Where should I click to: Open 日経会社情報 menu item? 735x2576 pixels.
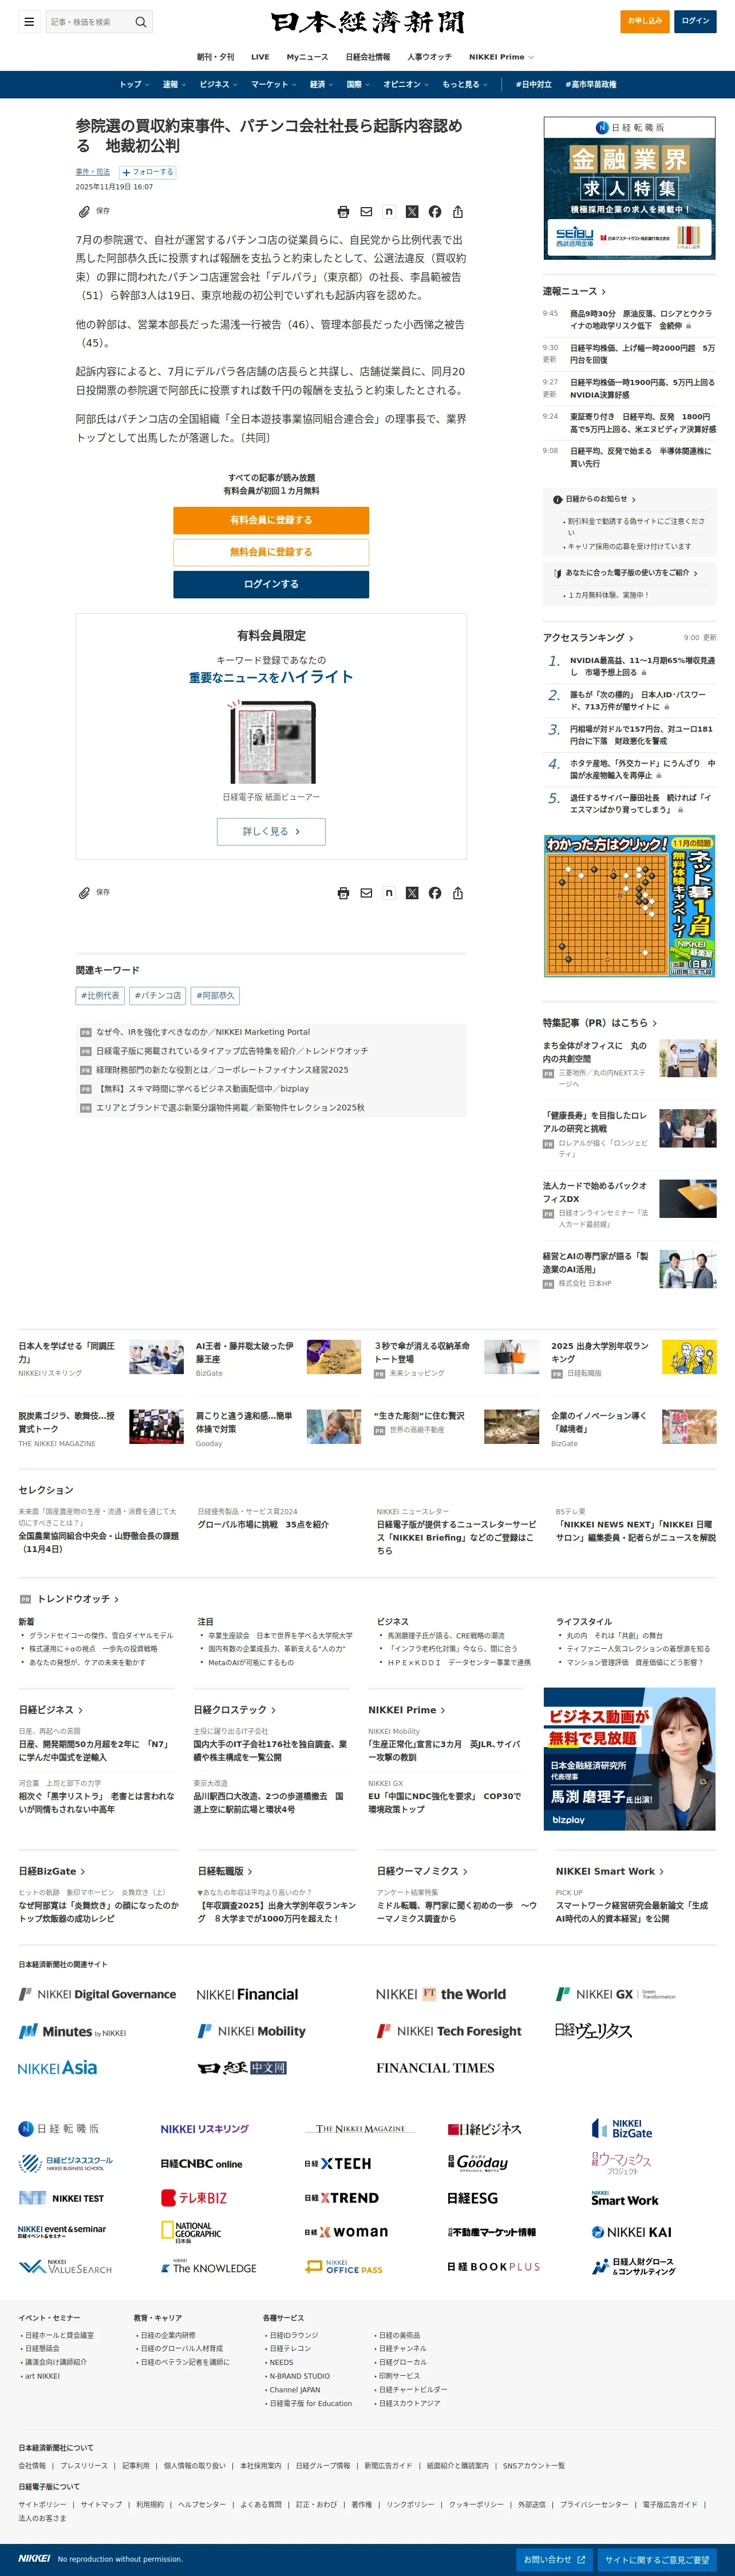click(368, 57)
